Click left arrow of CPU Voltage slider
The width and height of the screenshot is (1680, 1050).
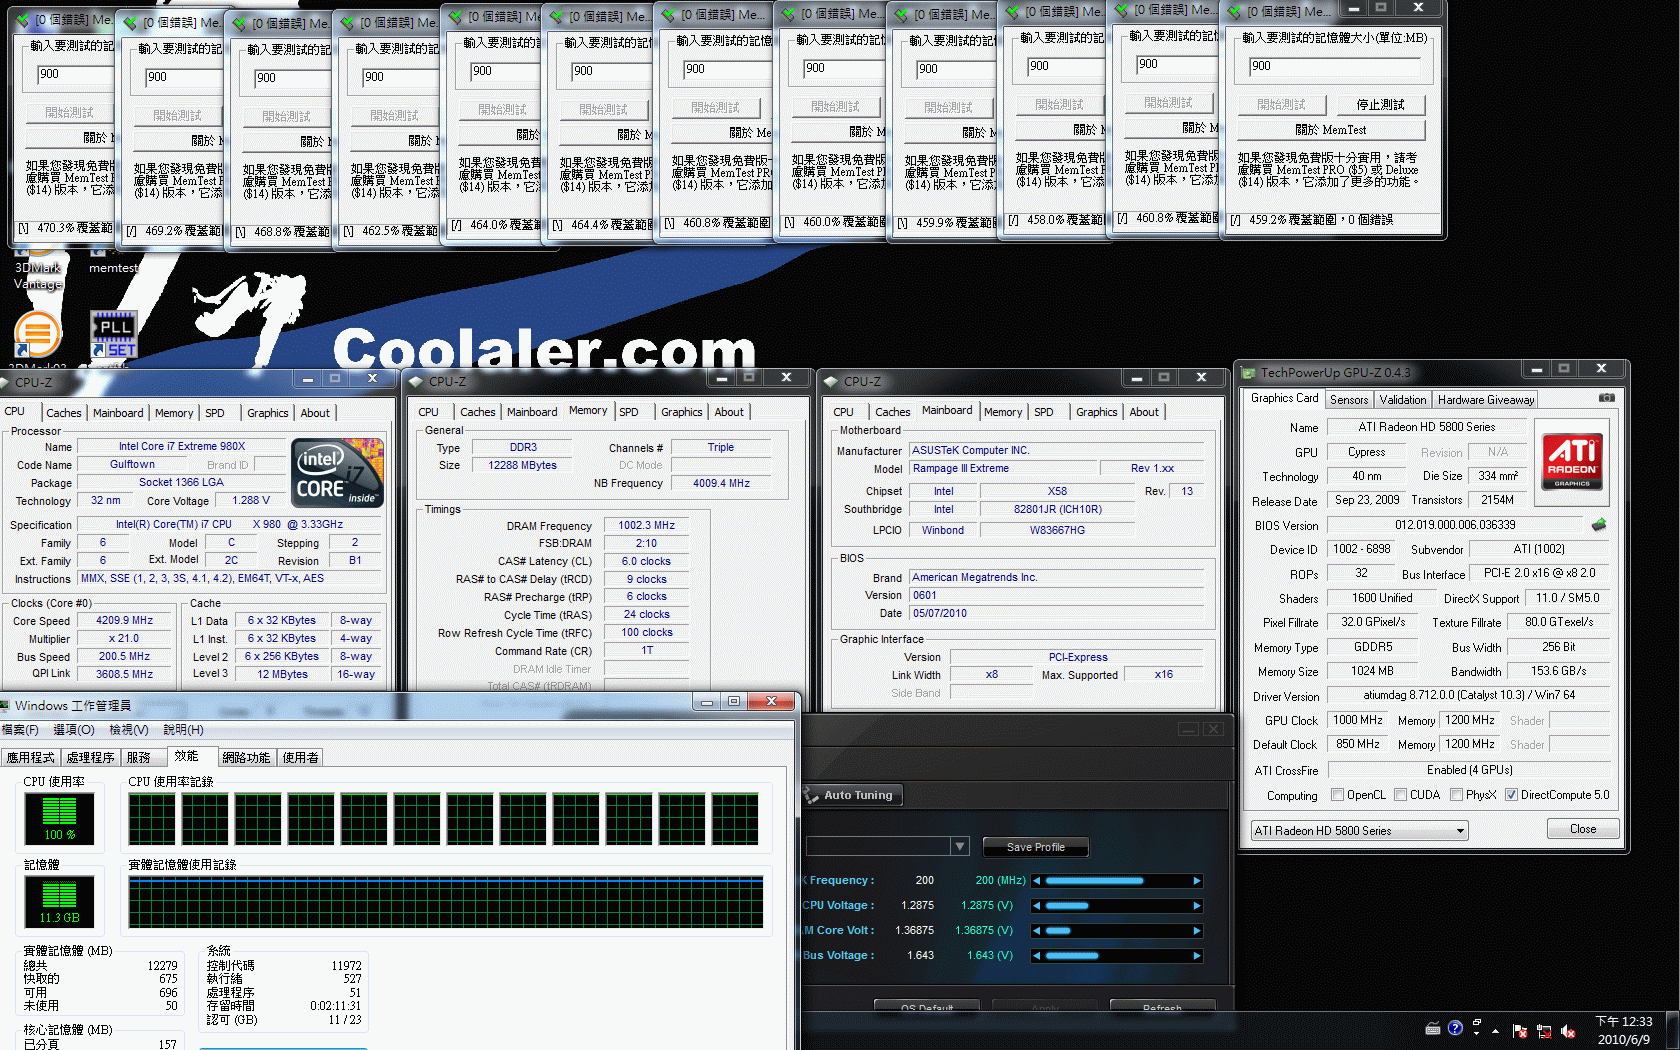pos(1037,906)
